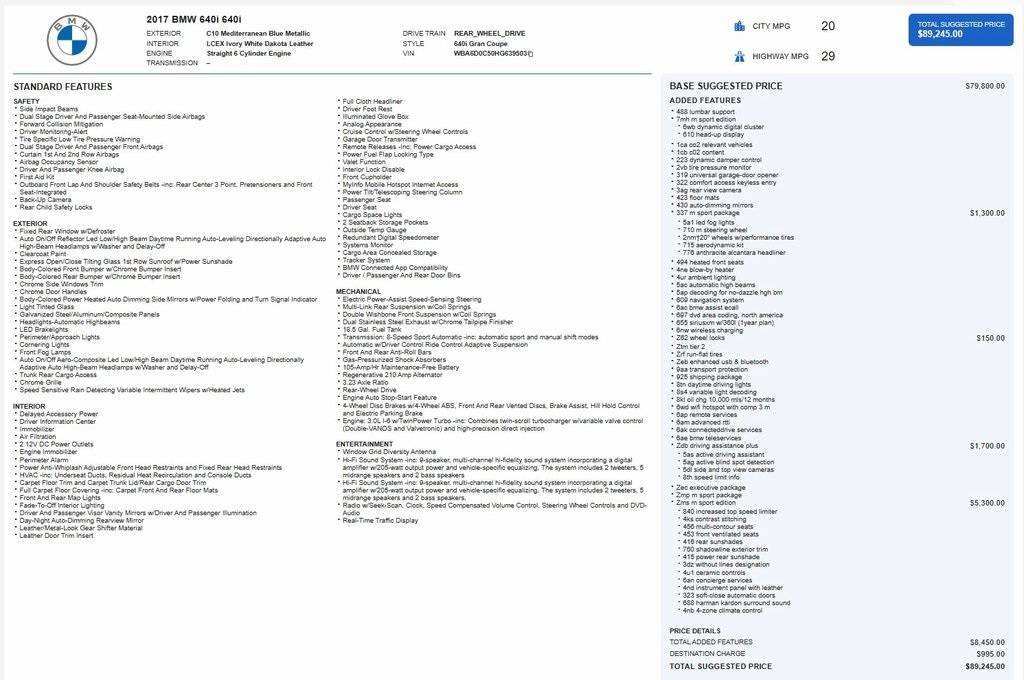1024x680 pixels.
Task: Click the '$1,700.00' price
Action: 987,446
